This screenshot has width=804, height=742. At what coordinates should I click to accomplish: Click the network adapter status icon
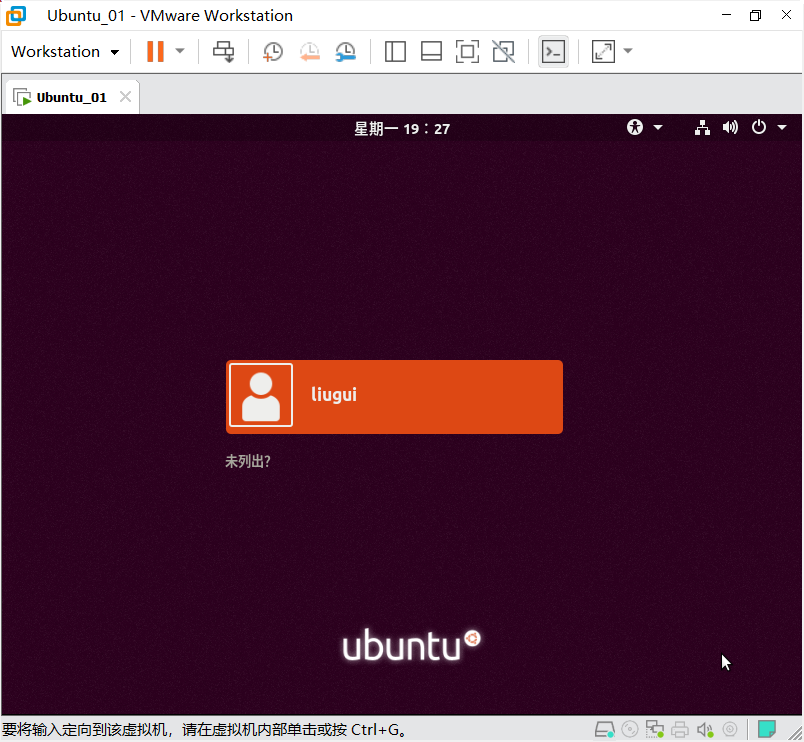point(655,729)
